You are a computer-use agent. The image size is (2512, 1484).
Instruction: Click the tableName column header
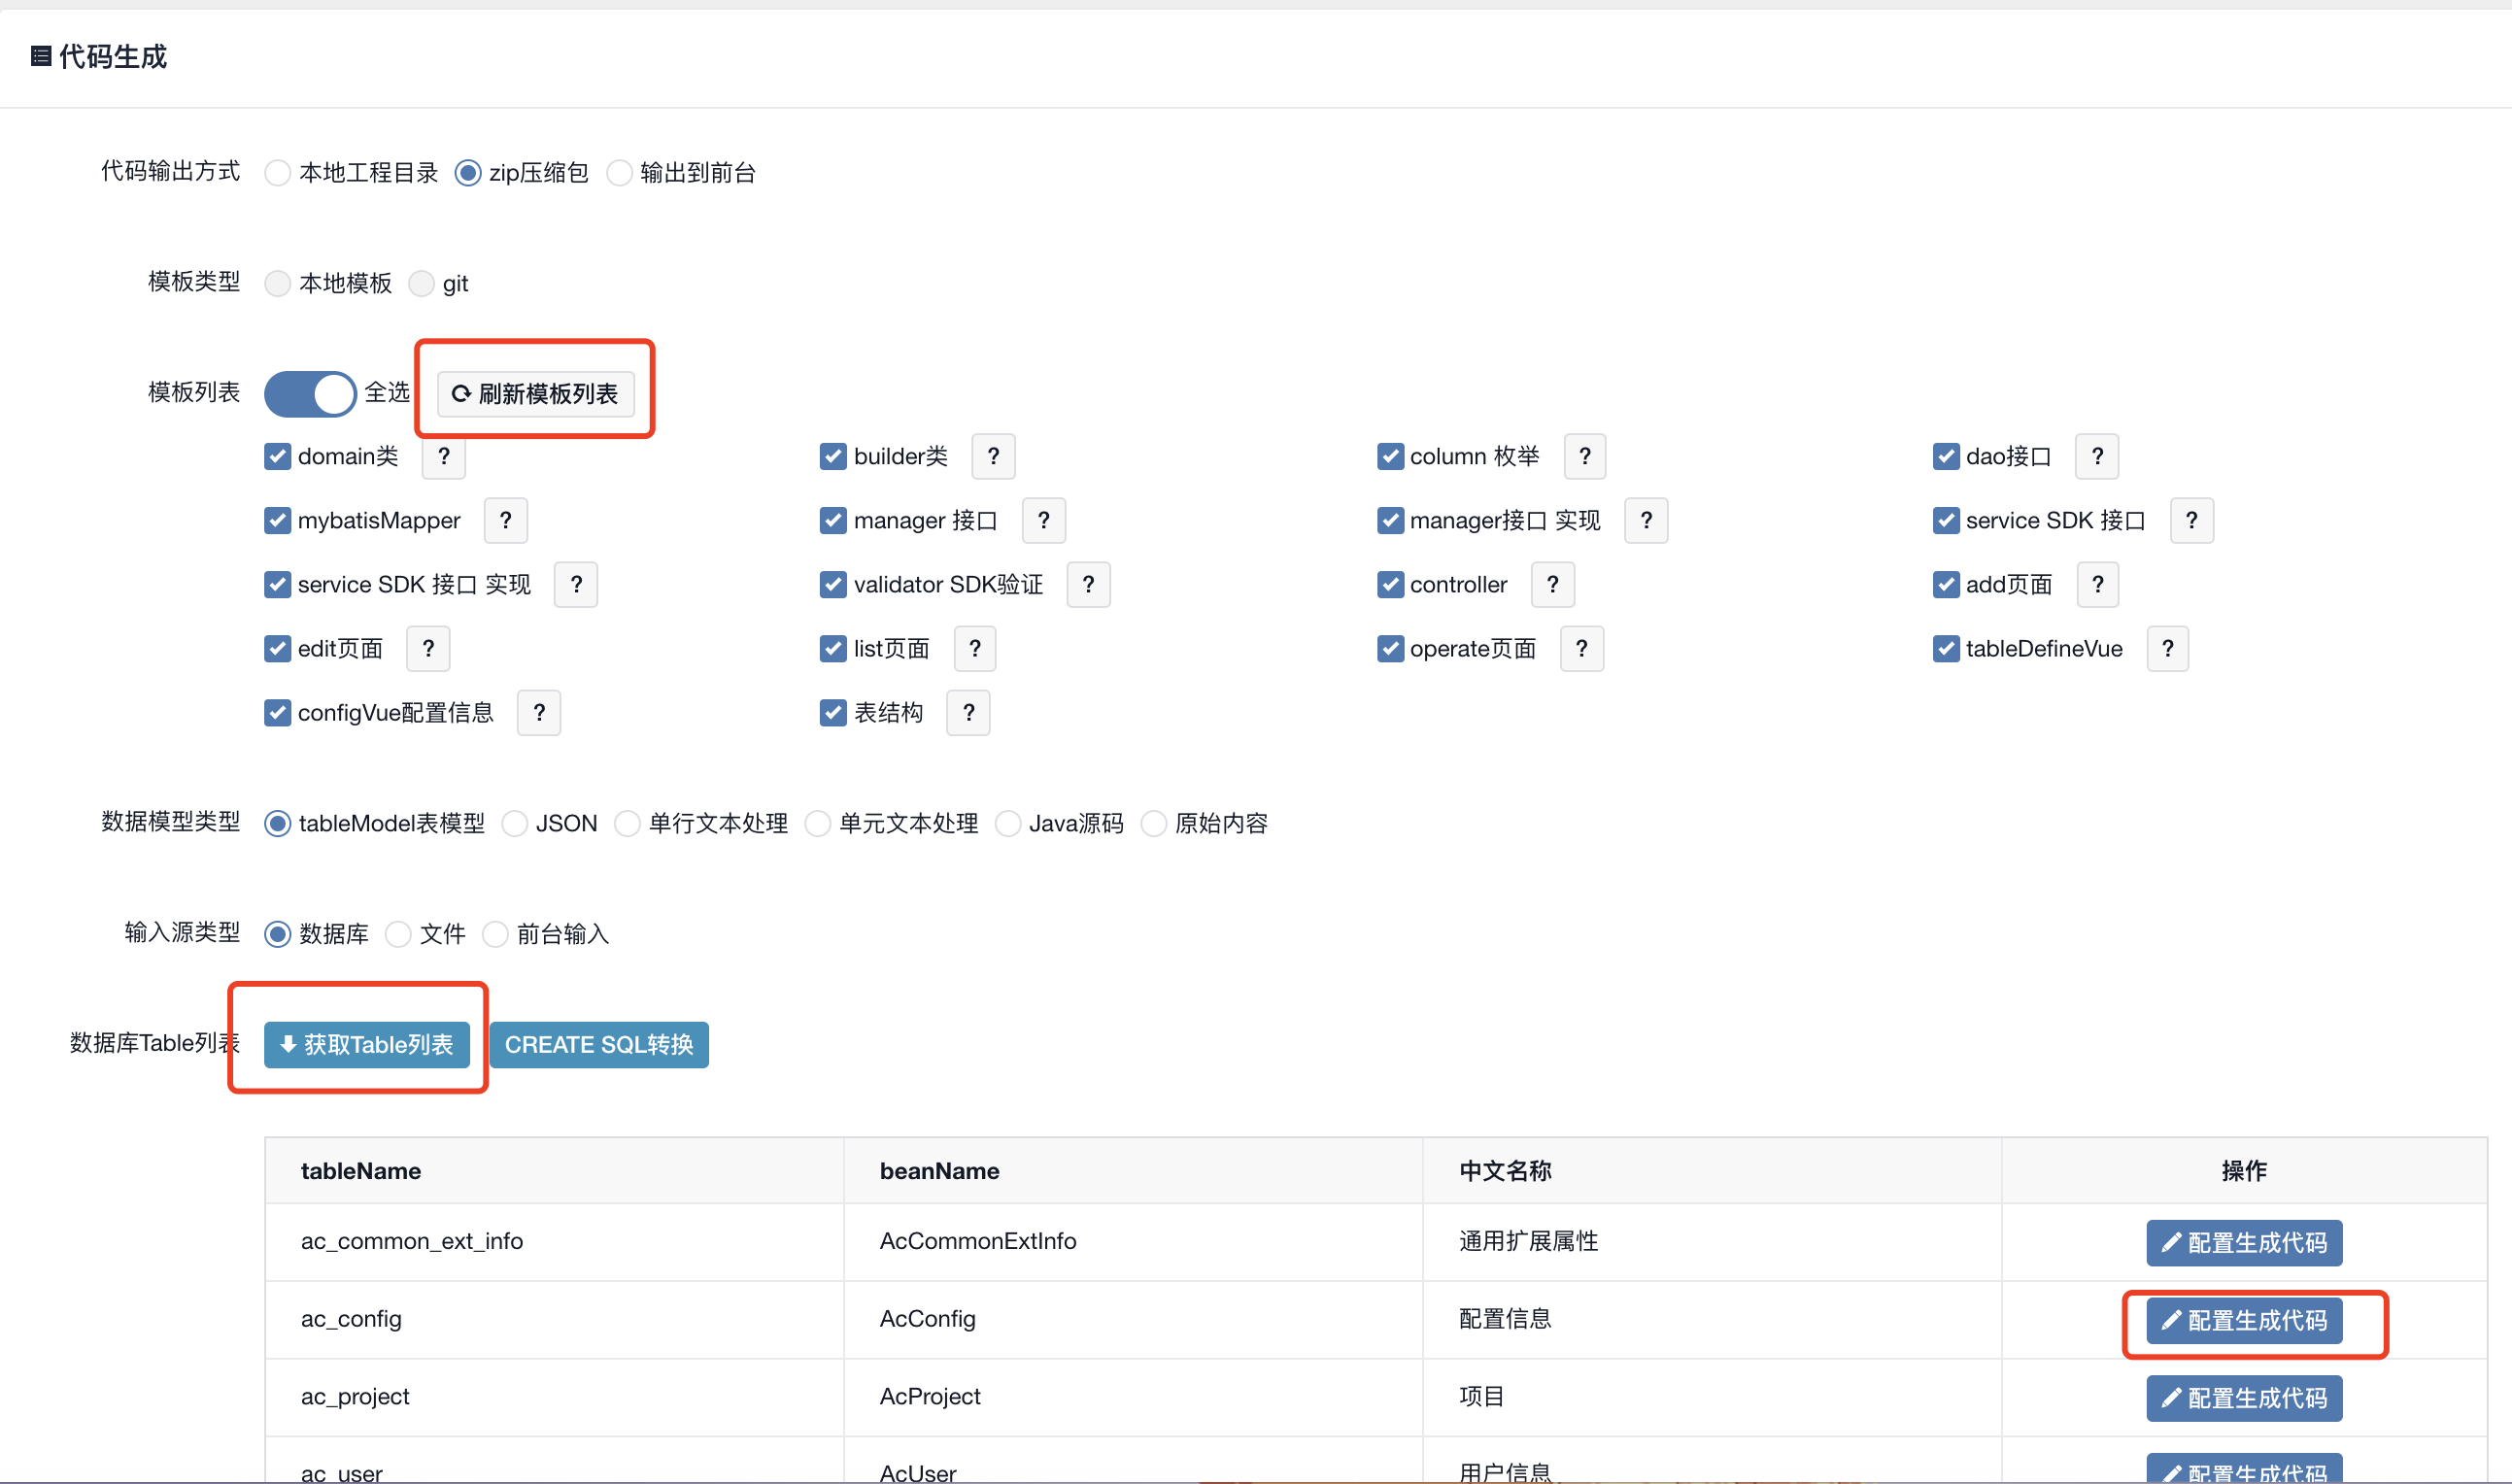(554, 1170)
